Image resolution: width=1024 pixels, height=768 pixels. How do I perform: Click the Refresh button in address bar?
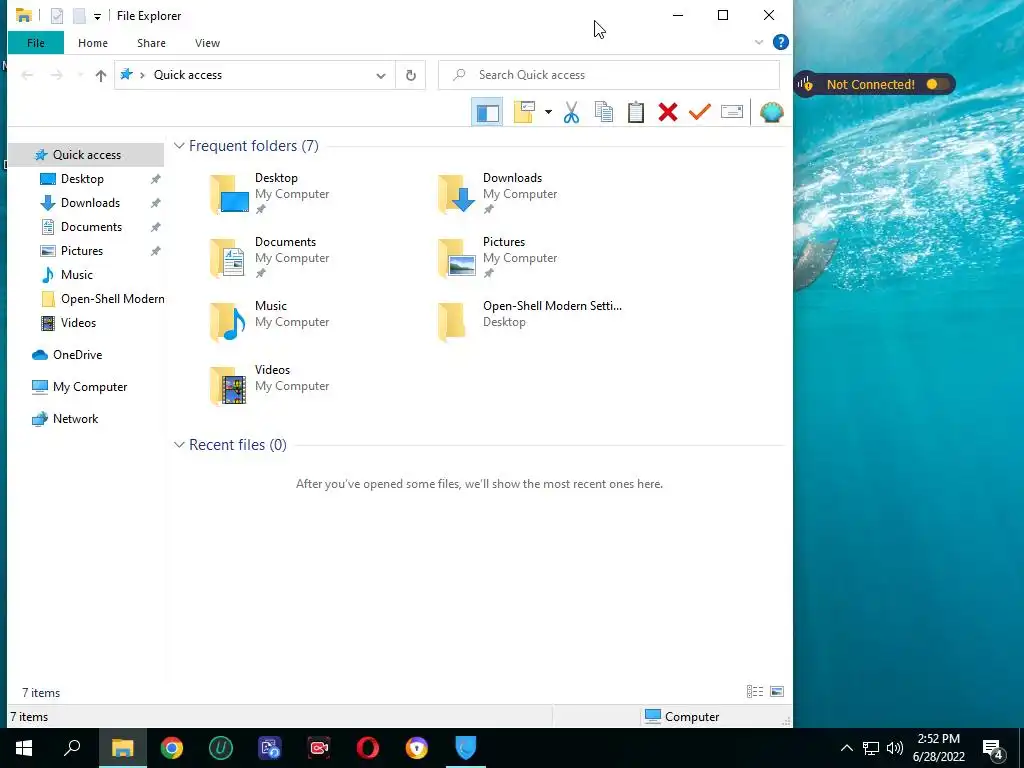[411, 75]
